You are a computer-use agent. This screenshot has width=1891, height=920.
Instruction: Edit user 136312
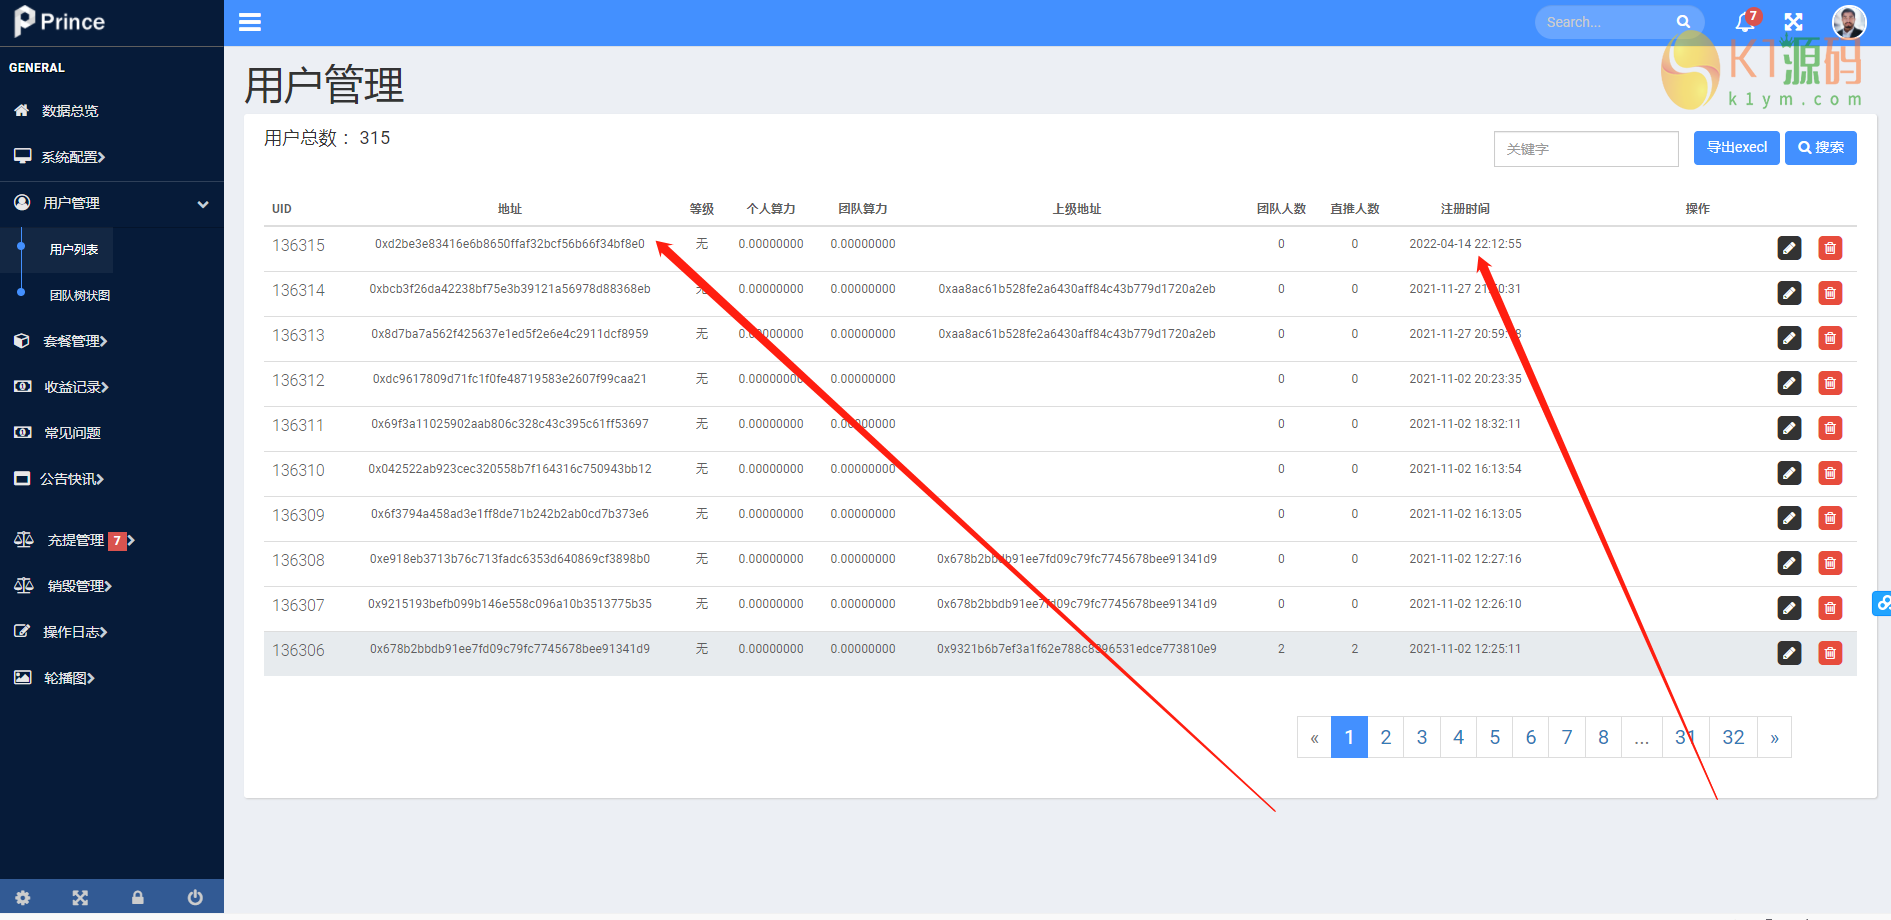pyautogui.click(x=1789, y=383)
